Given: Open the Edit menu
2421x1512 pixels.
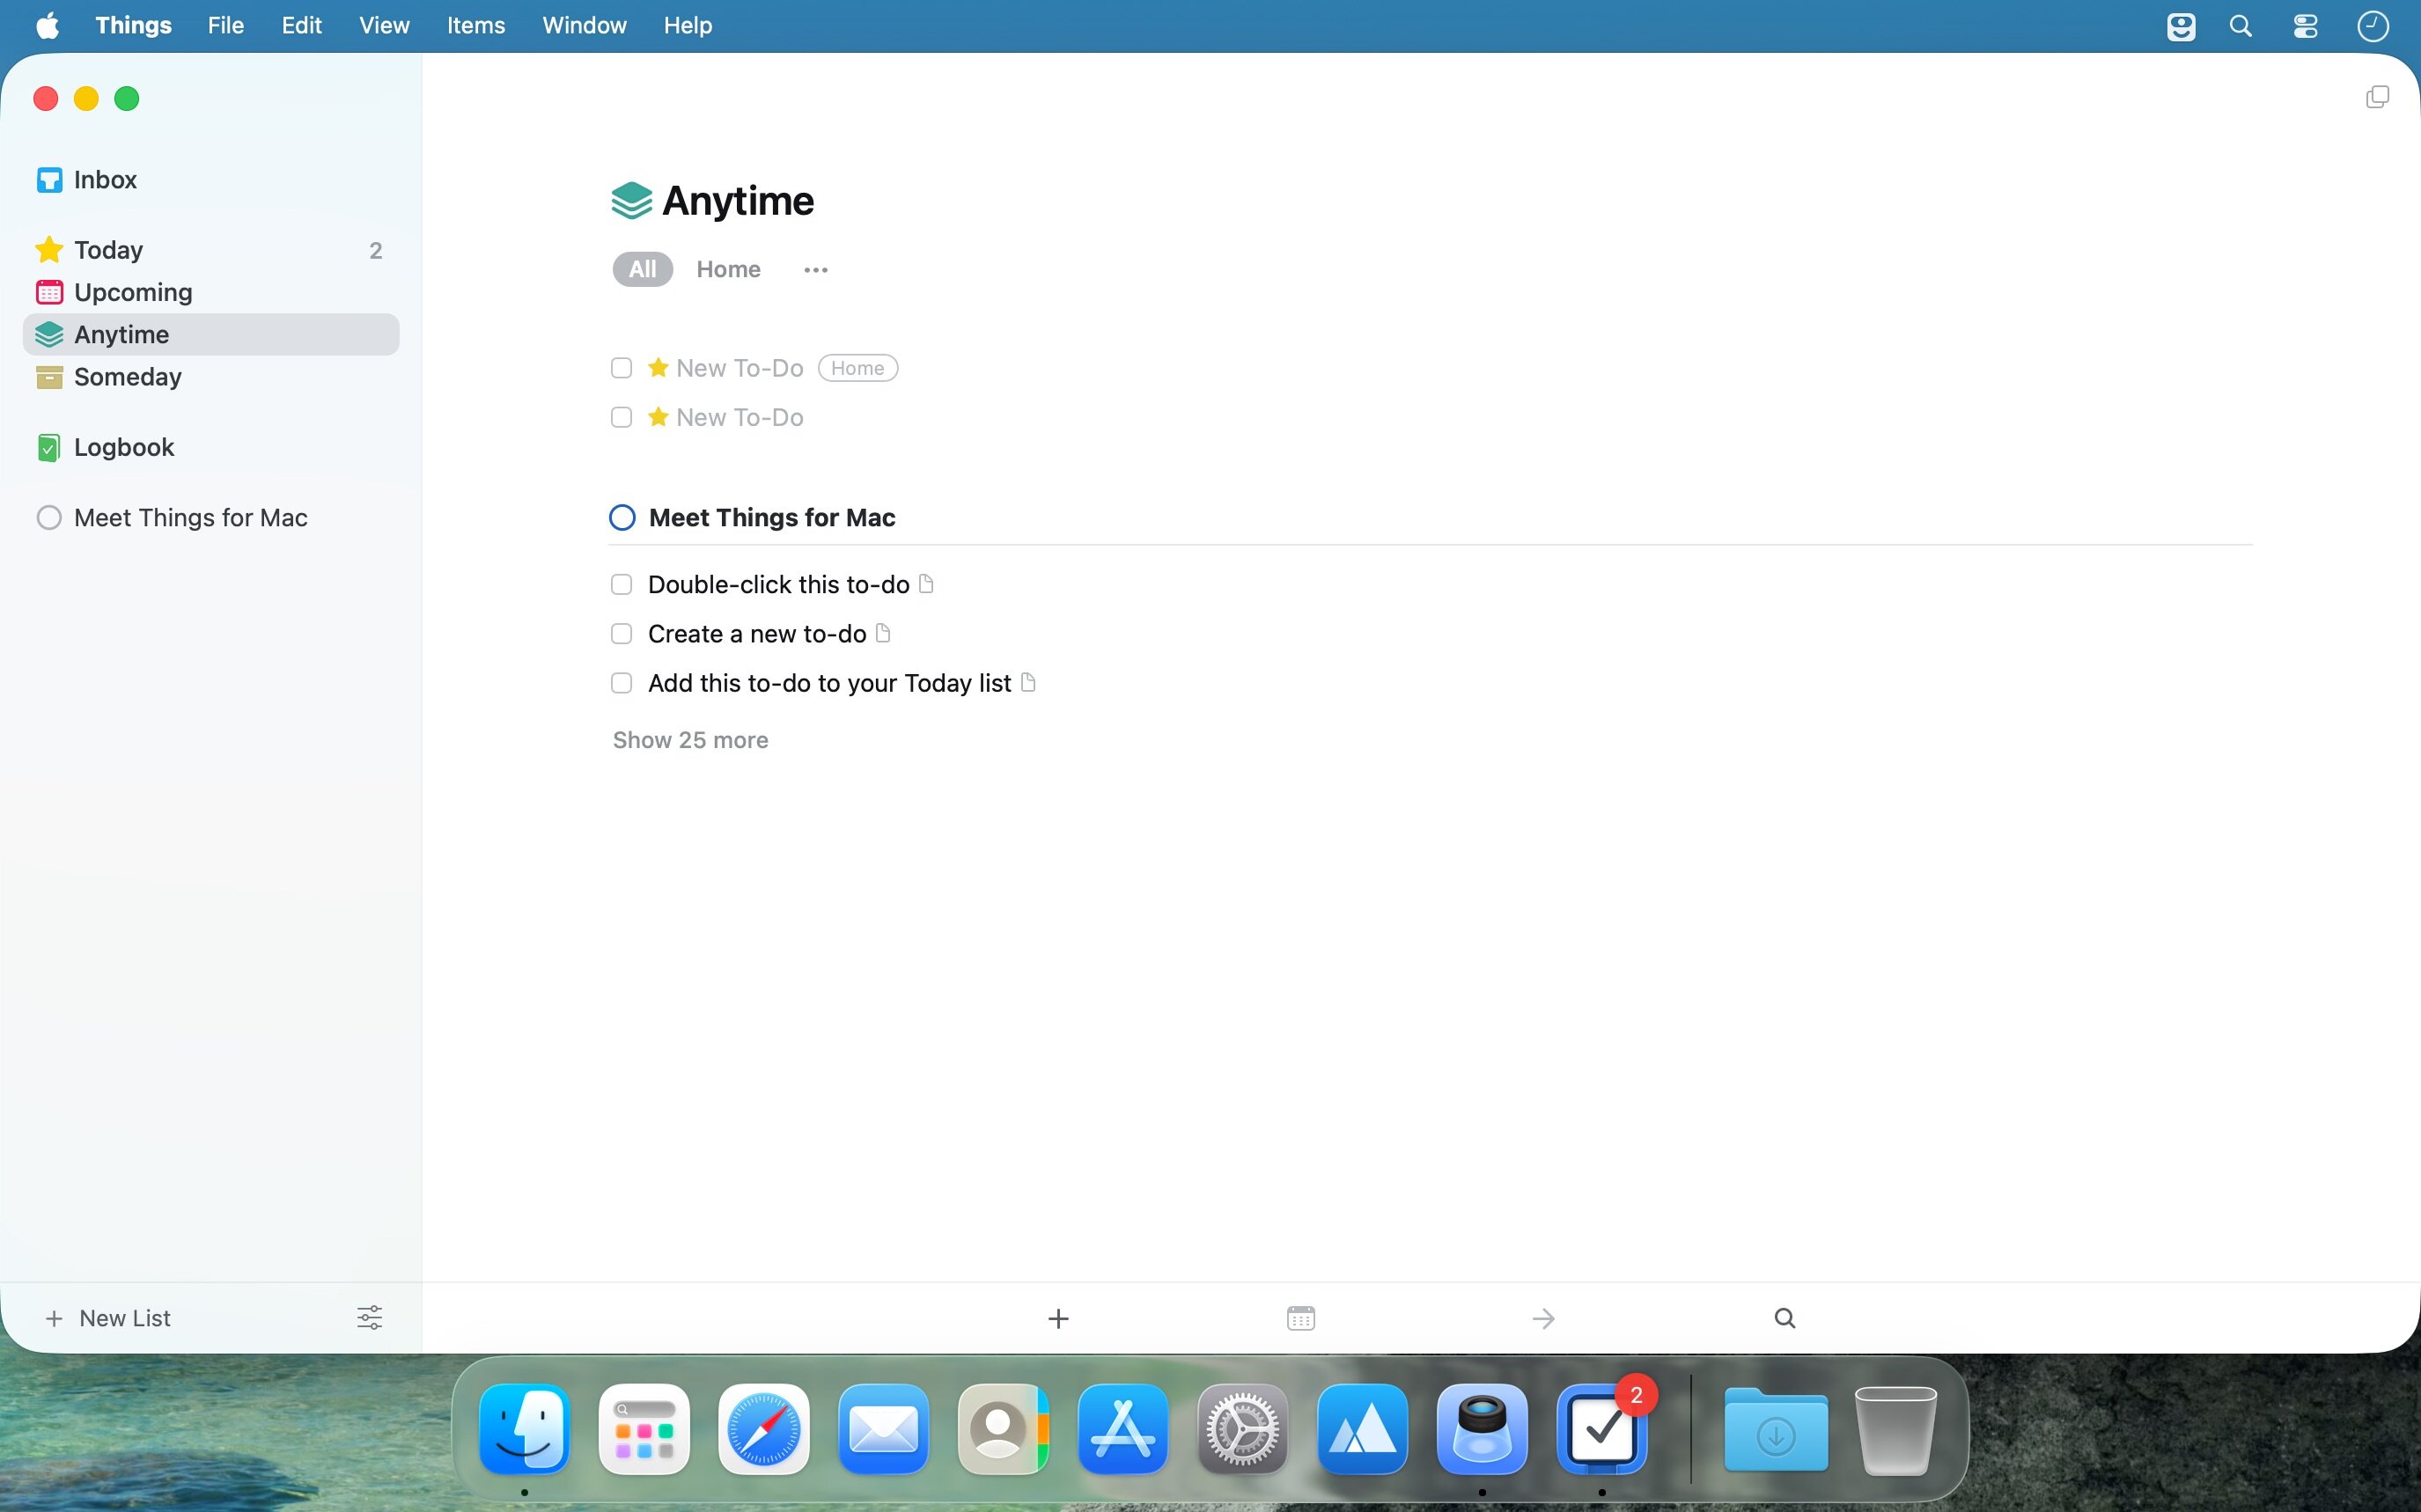Looking at the screenshot, I should click(x=301, y=25).
